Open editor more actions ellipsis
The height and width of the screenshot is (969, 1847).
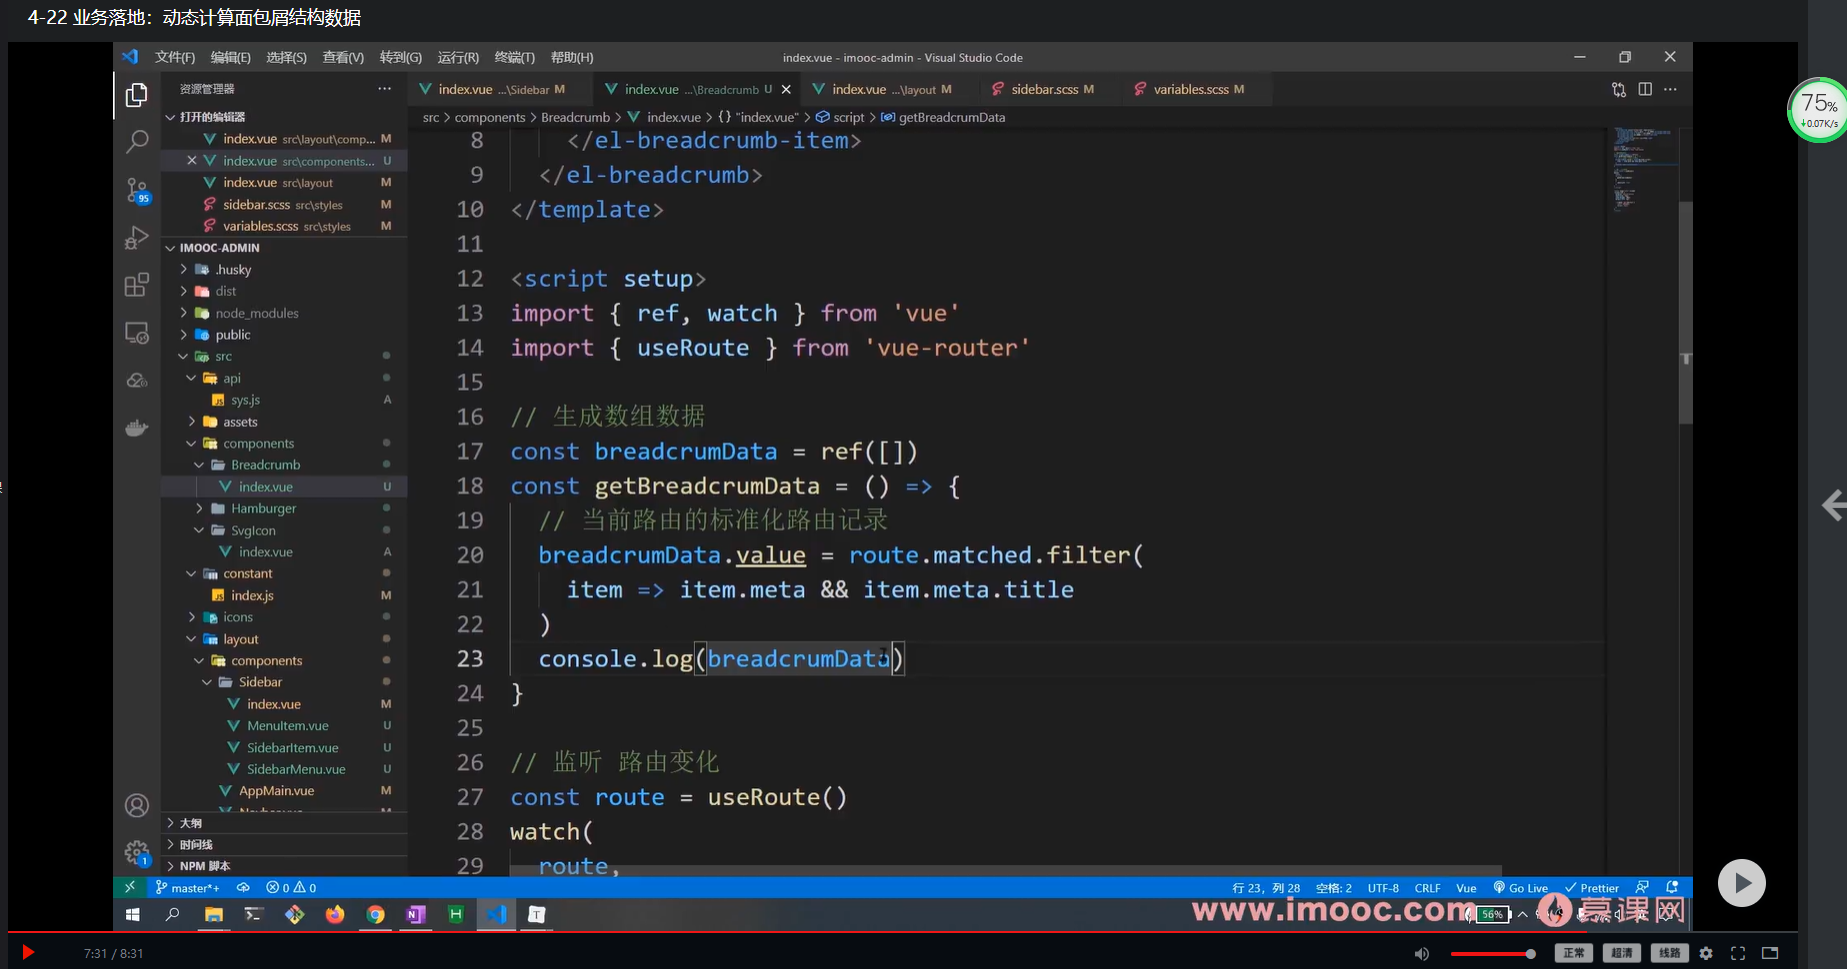pyautogui.click(x=1670, y=89)
